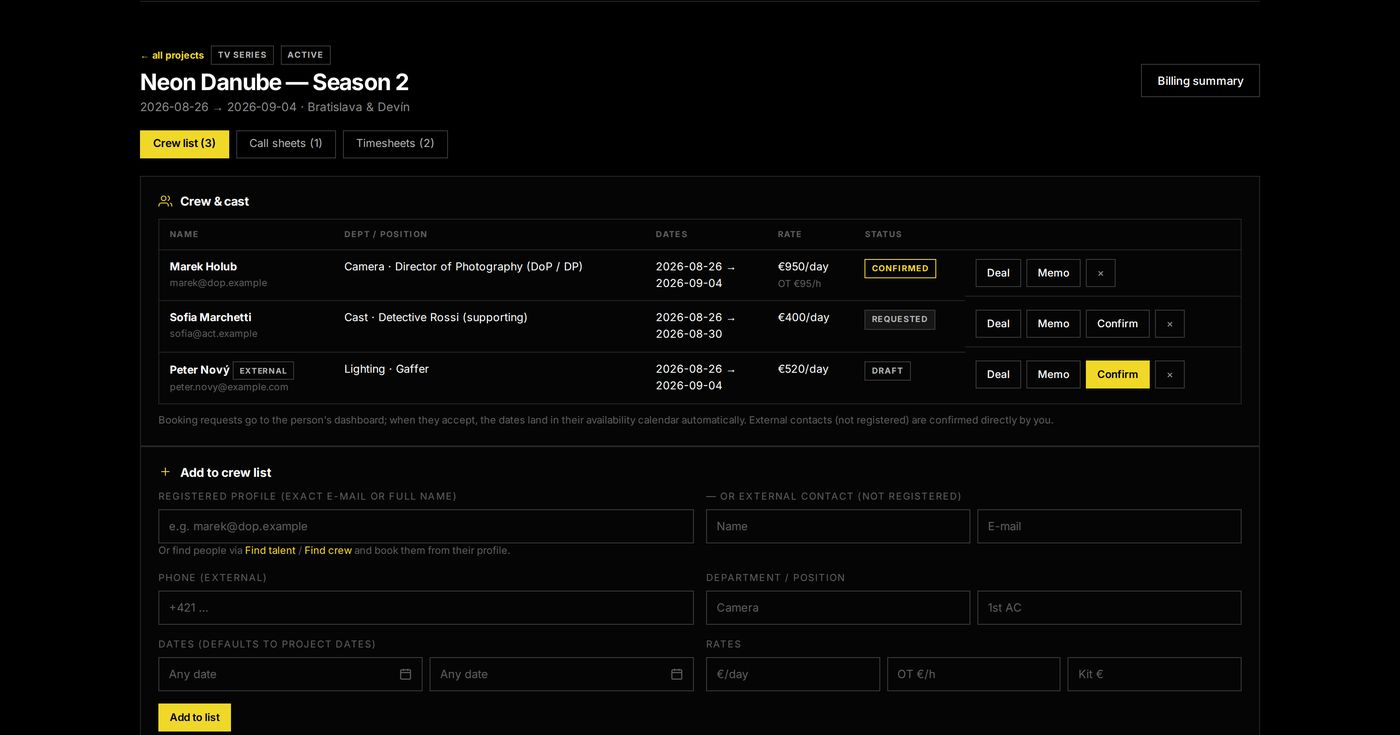
Task: Open Memo for Sofia Marchetti
Action: point(1053,324)
